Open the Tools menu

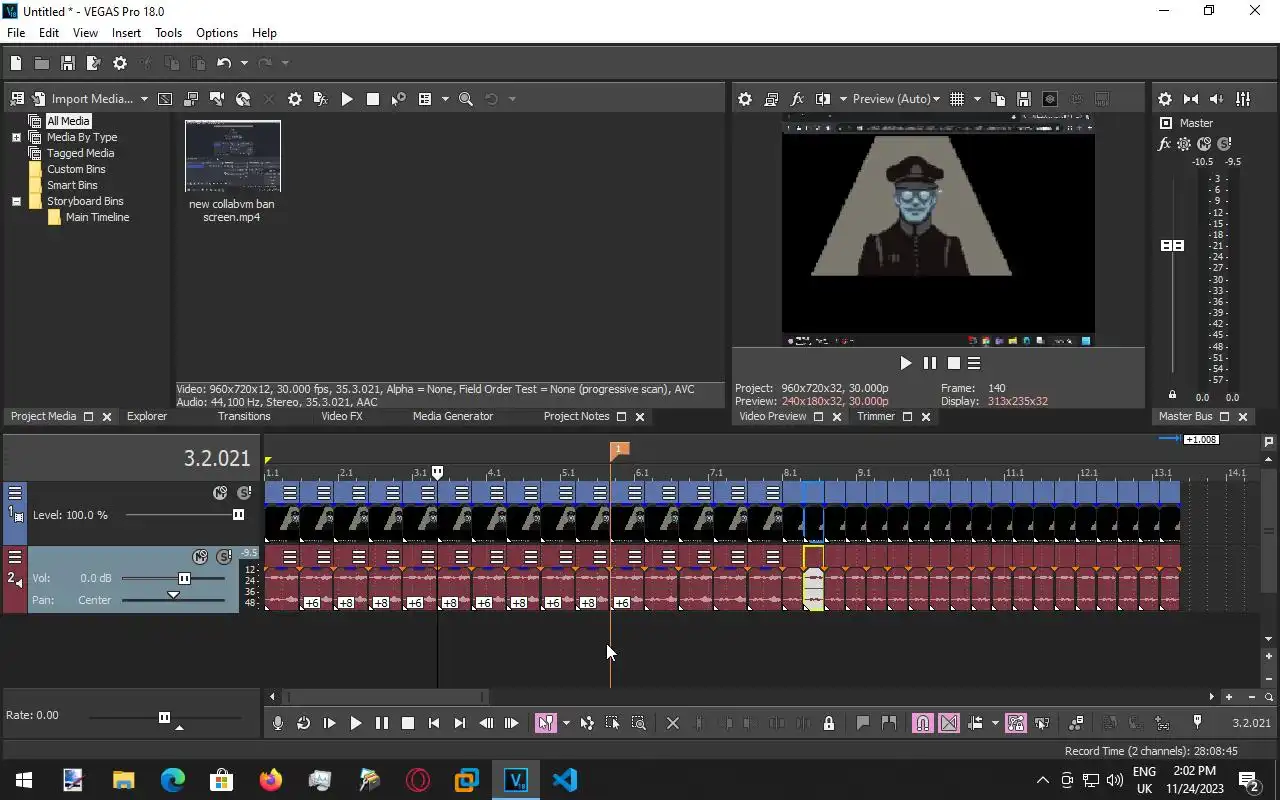point(168,33)
